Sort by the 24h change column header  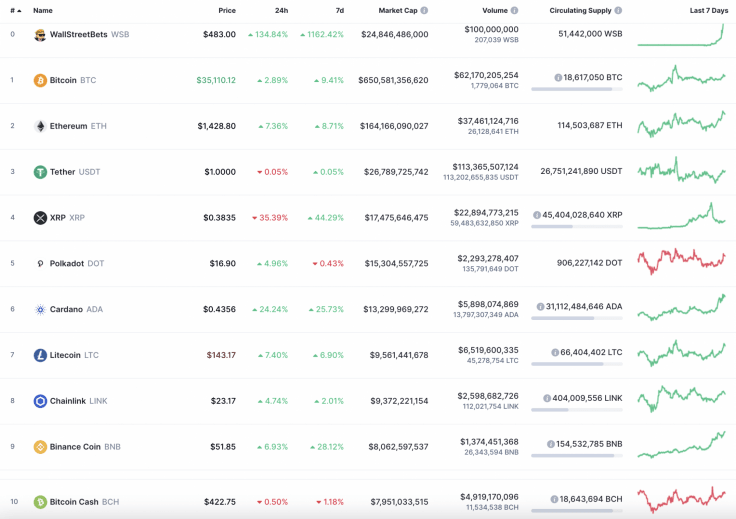(281, 10)
